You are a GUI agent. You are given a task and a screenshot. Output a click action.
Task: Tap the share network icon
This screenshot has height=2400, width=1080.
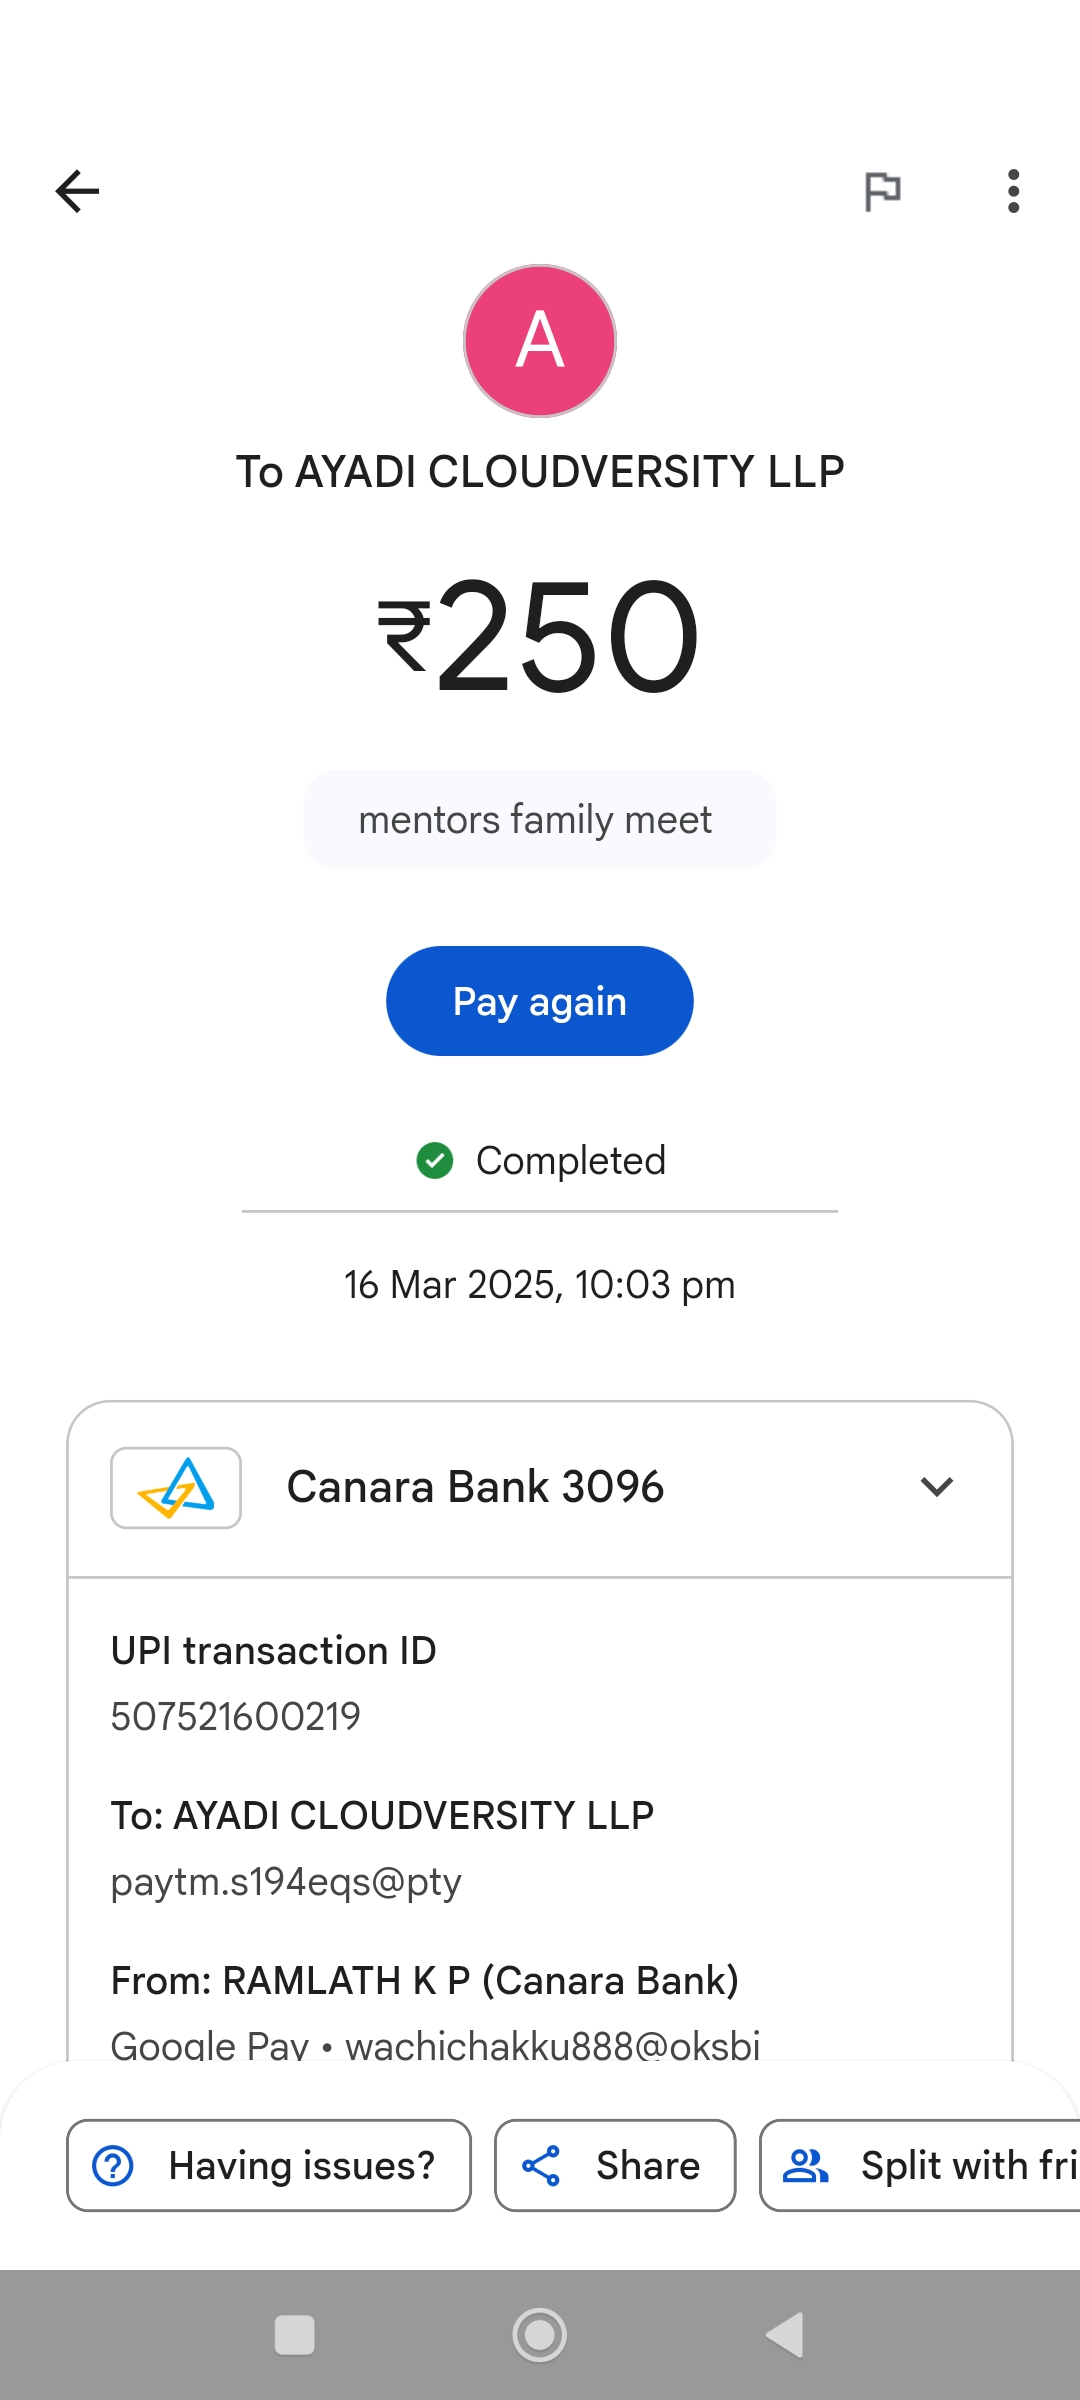click(x=541, y=2166)
